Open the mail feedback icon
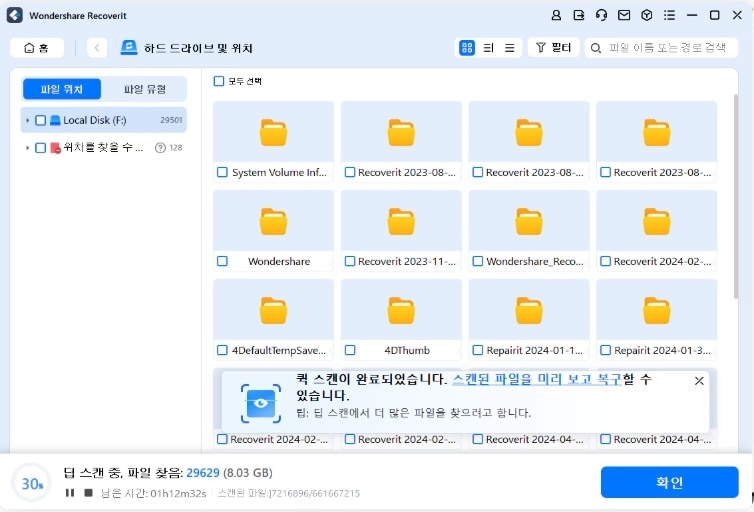Screen dimensions: 754x512 pyautogui.click(x=624, y=15)
